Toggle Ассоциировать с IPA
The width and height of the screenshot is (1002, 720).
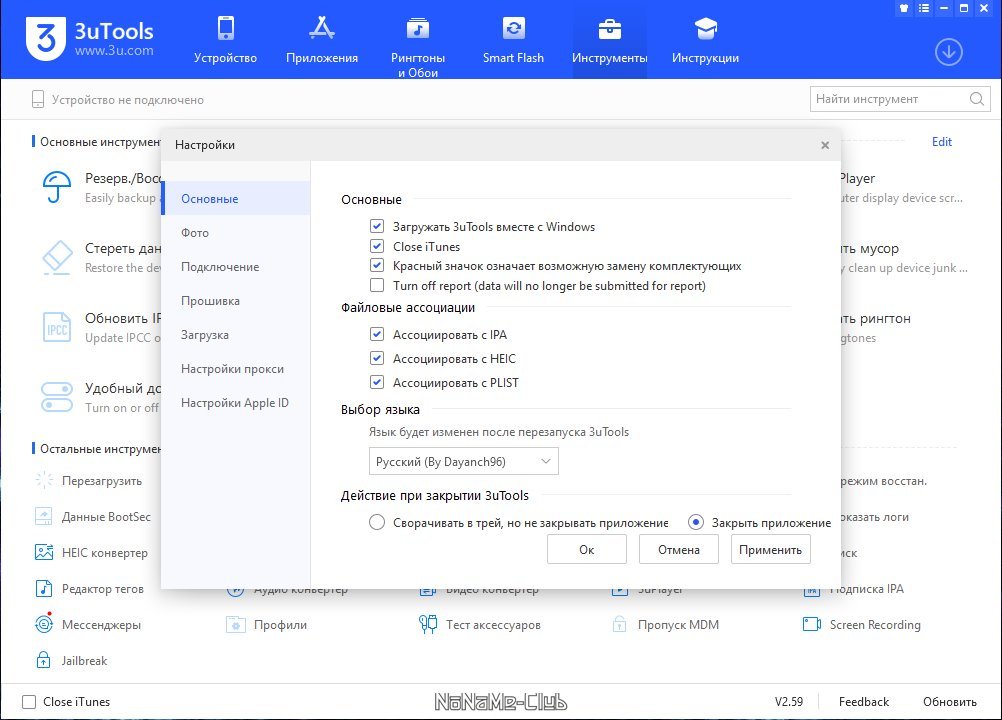[x=377, y=334]
